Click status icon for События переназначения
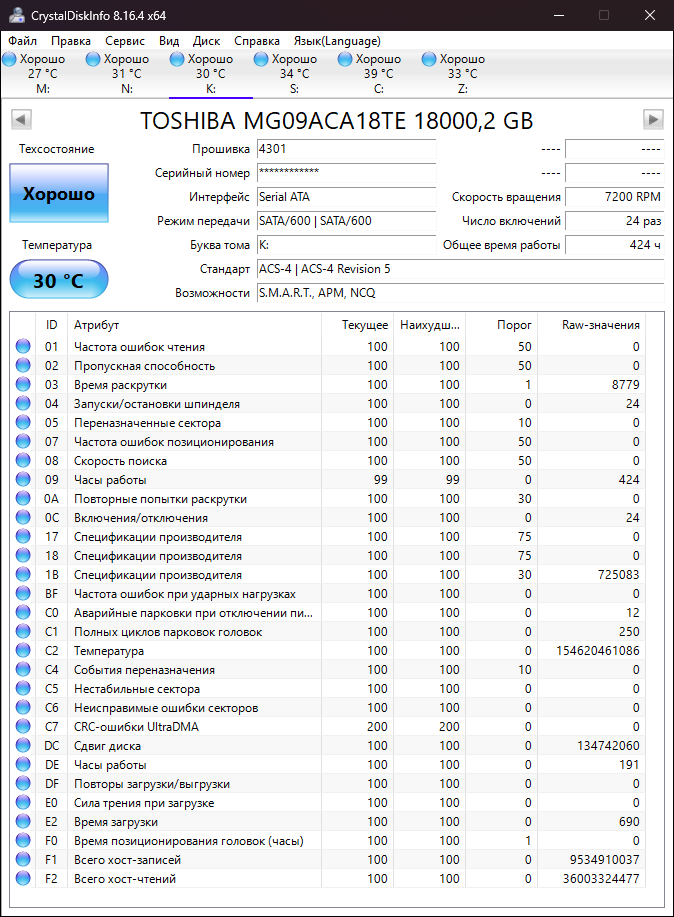Image resolution: width=674 pixels, height=917 pixels. [x=23, y=670]
